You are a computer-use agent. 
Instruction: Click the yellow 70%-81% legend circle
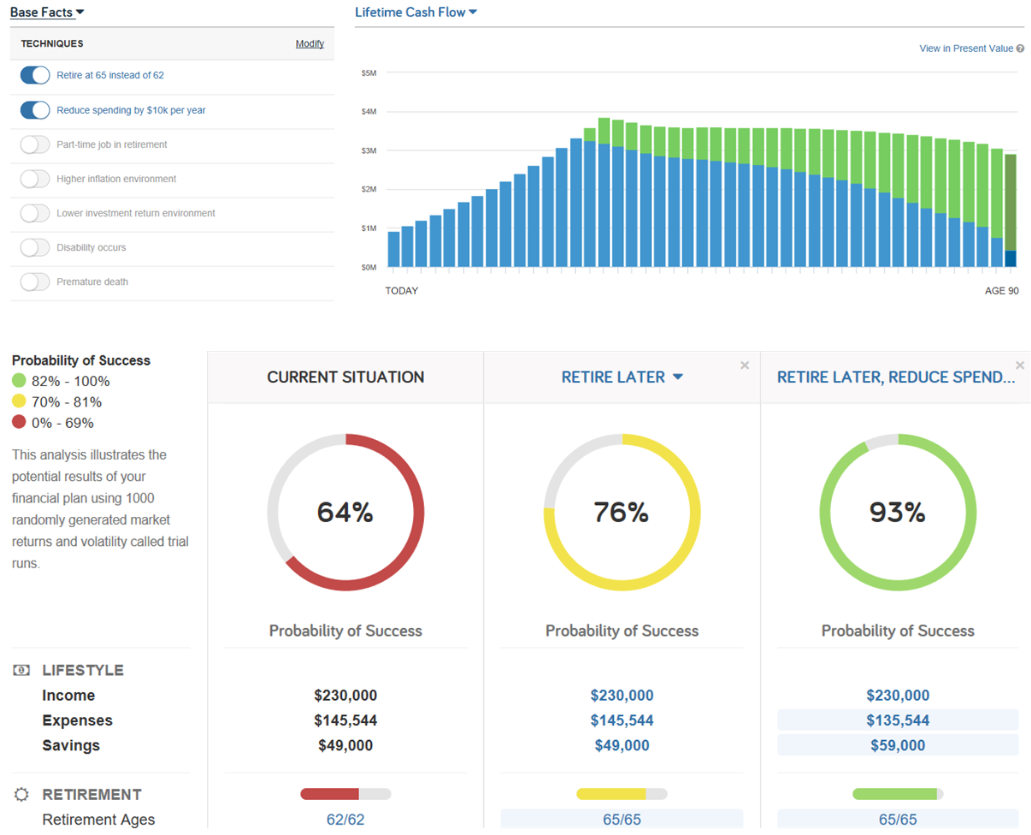pos(18,402)
